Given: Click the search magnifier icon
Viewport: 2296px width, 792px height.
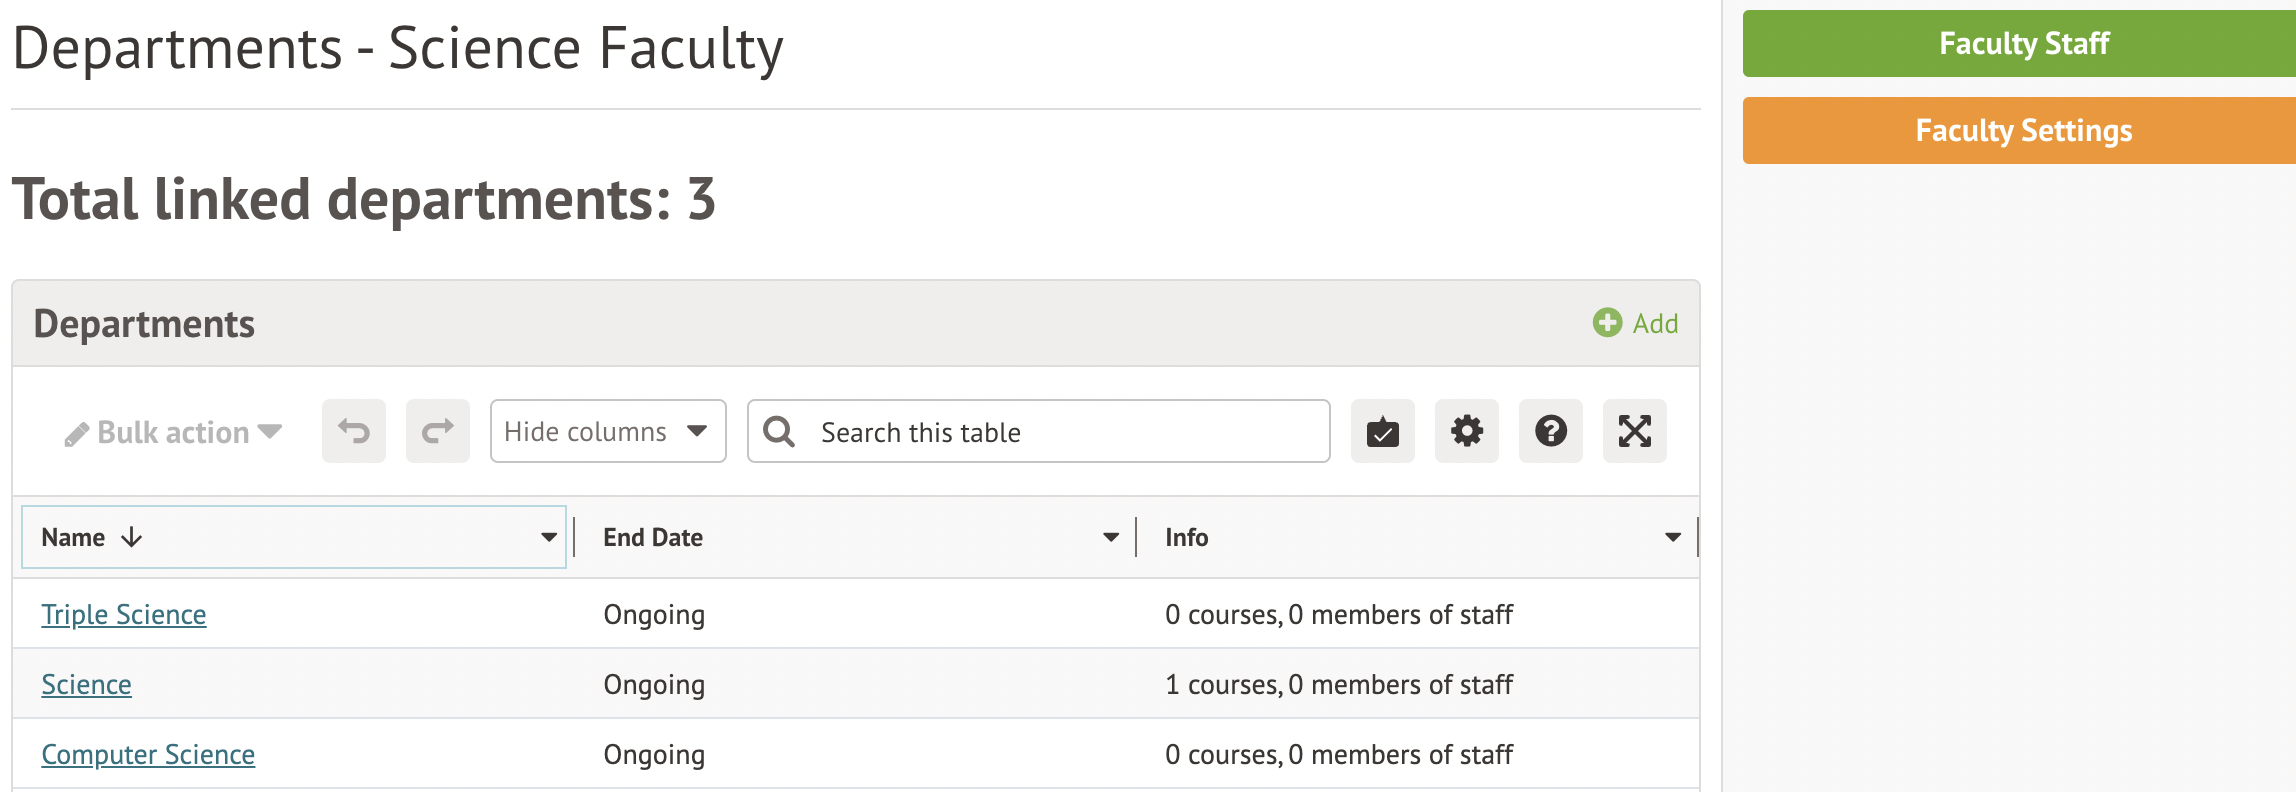Looking at the screenshot, I should click(x=779, y=432).
